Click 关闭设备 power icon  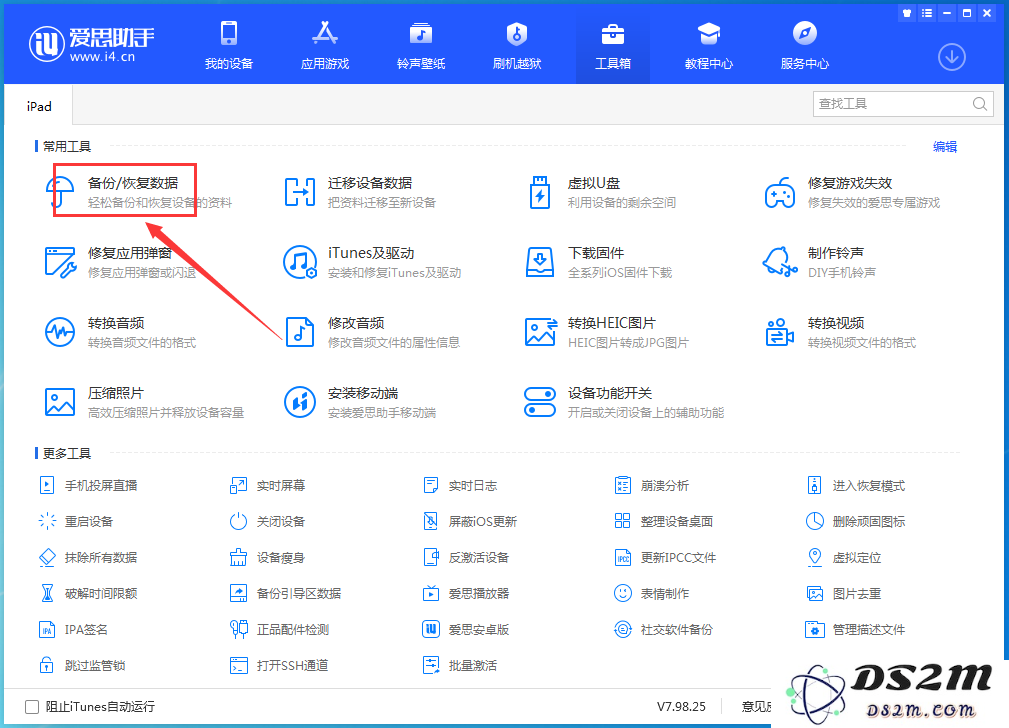(238, 521)
